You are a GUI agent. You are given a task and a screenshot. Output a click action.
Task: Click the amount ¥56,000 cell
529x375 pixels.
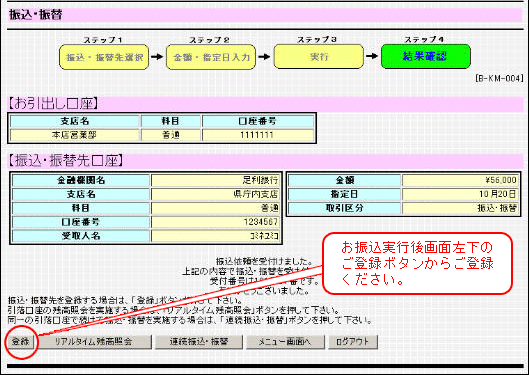pos(460,180)
